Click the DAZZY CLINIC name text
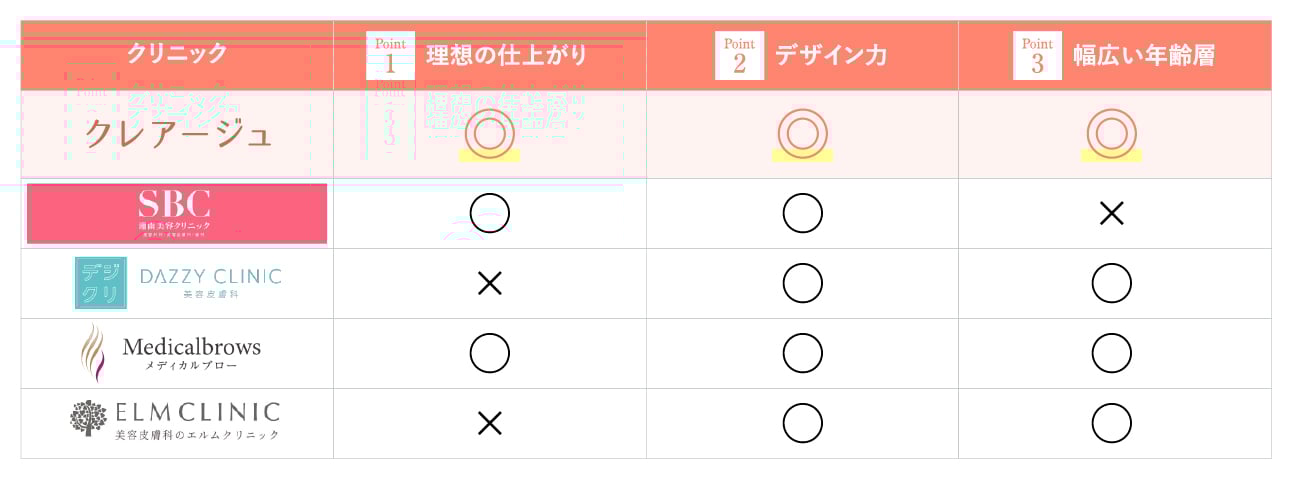1292x479 pixels. [x=211, y=276]
